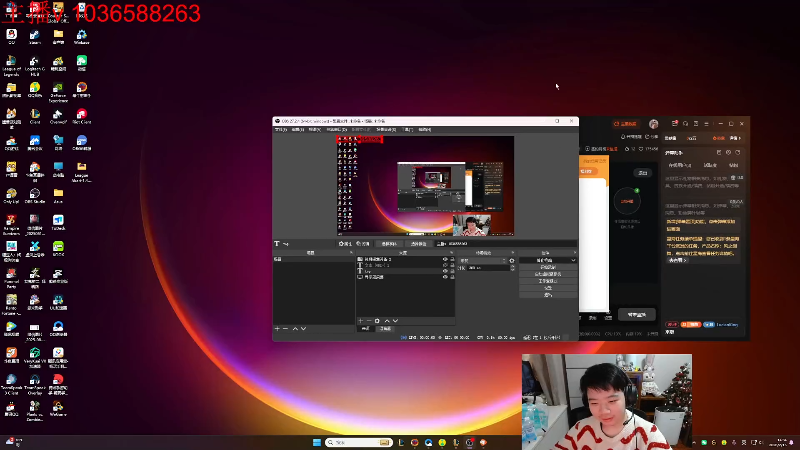The width and height of the screenshot is (800, 450).
Task: Open source properties gear in Sources toolbar
Action: 377,321
